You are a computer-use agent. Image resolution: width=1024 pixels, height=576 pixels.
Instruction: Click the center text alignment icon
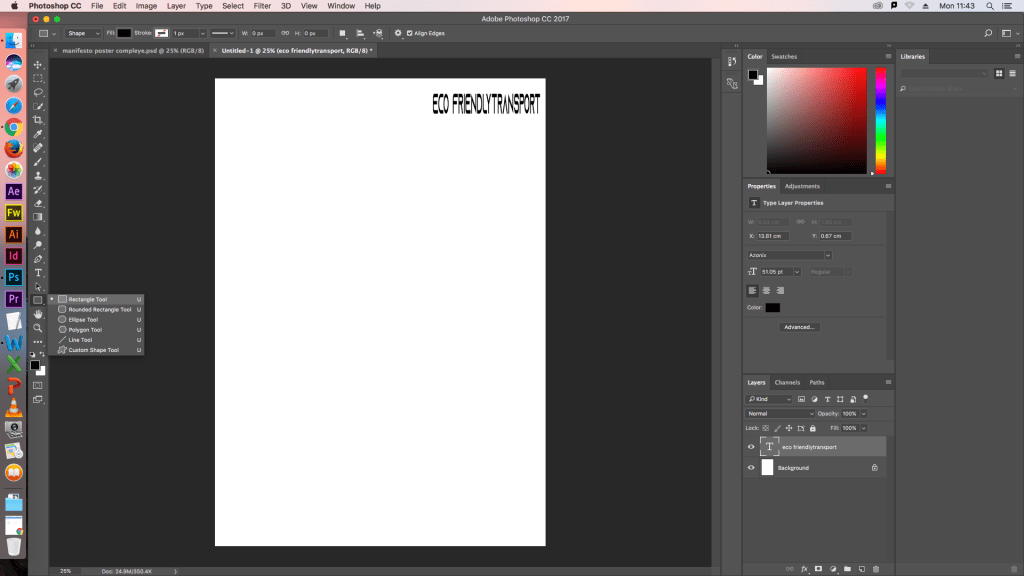coord(766,290)
